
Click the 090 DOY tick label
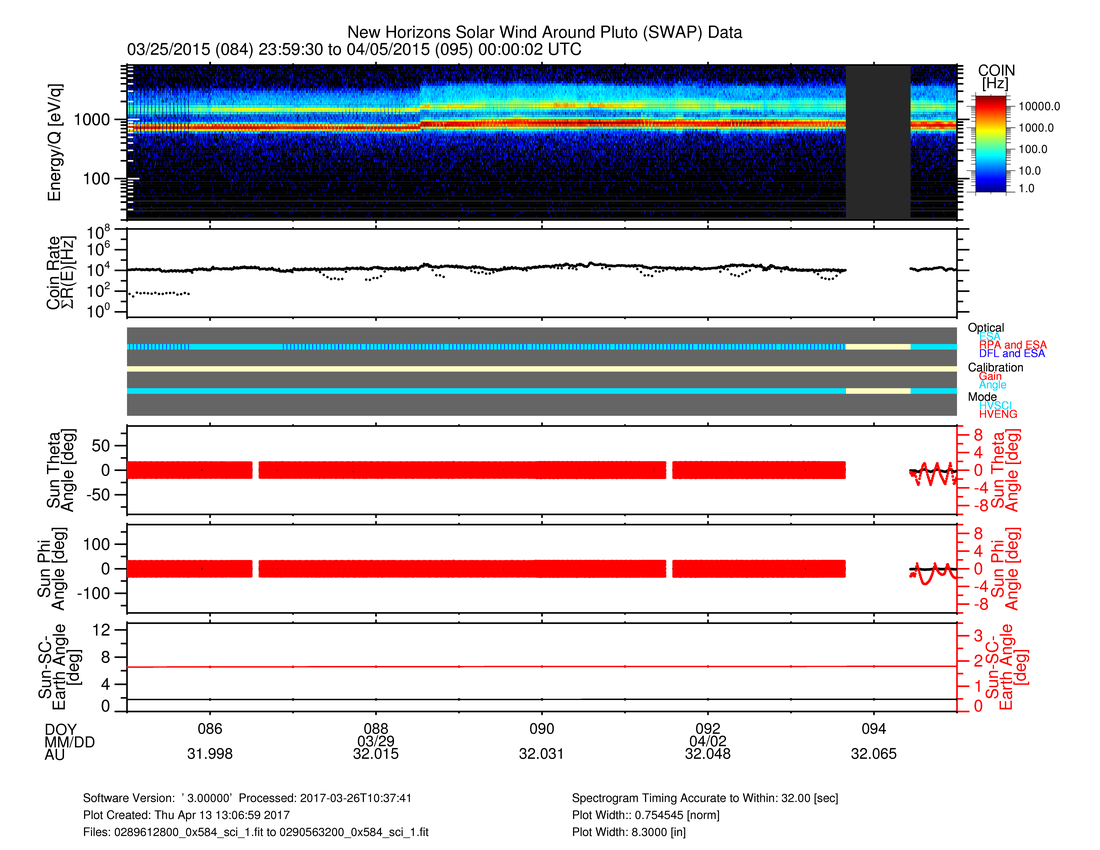click(x=542, y=728)
